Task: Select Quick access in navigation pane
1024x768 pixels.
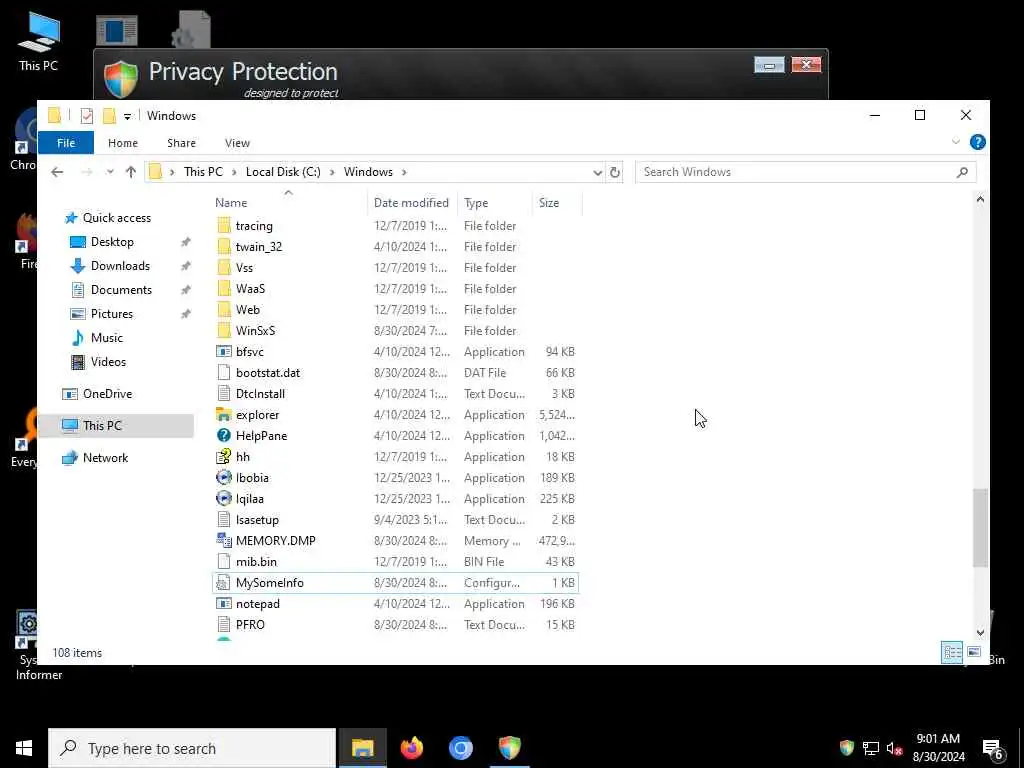Action: (116, 218)
